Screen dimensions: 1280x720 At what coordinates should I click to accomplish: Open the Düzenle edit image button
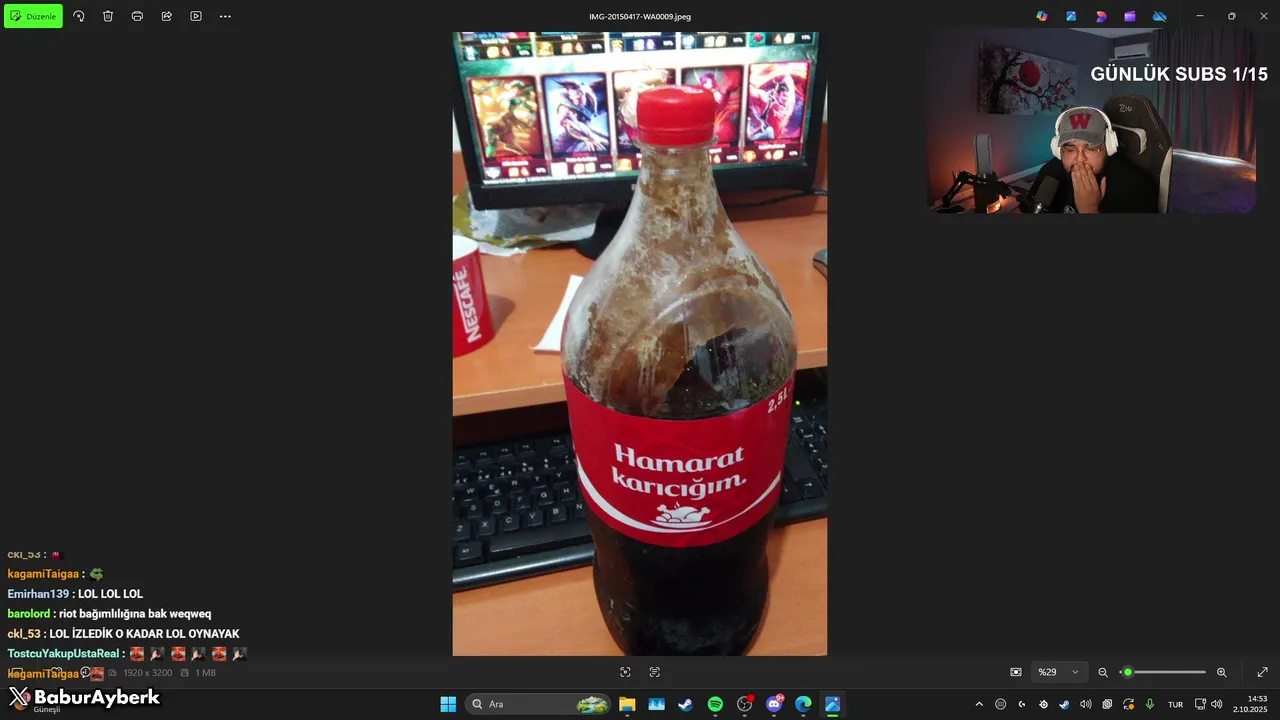tap(34, 16)
